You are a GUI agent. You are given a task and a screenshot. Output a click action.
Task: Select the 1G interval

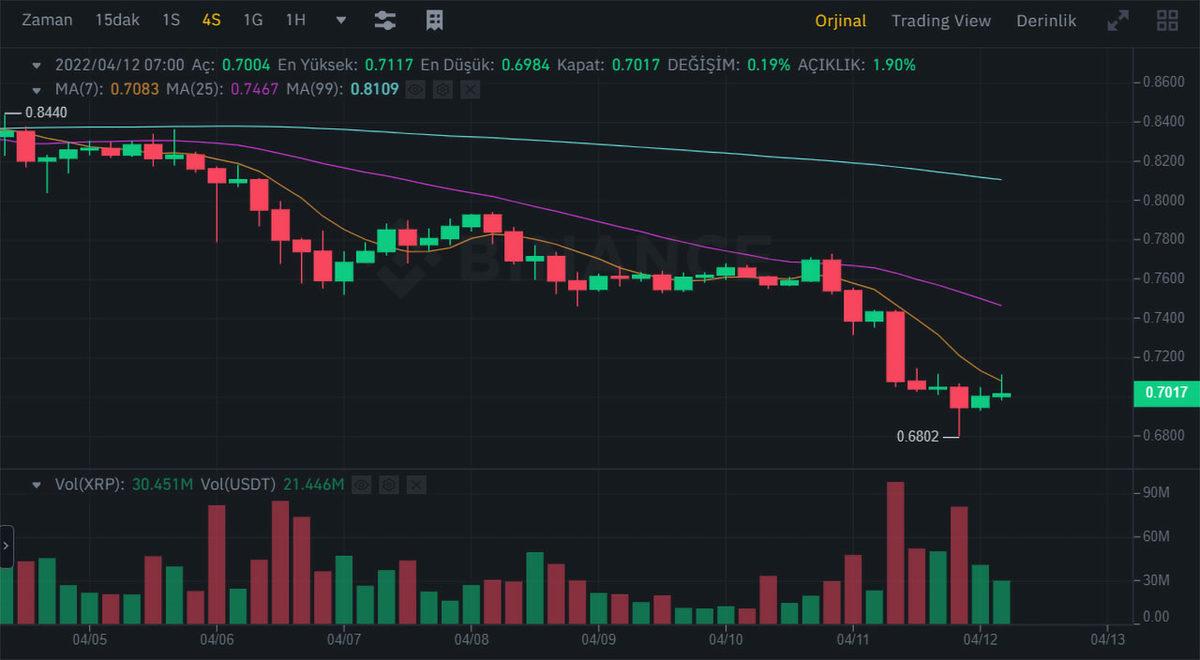click(253, 21)
